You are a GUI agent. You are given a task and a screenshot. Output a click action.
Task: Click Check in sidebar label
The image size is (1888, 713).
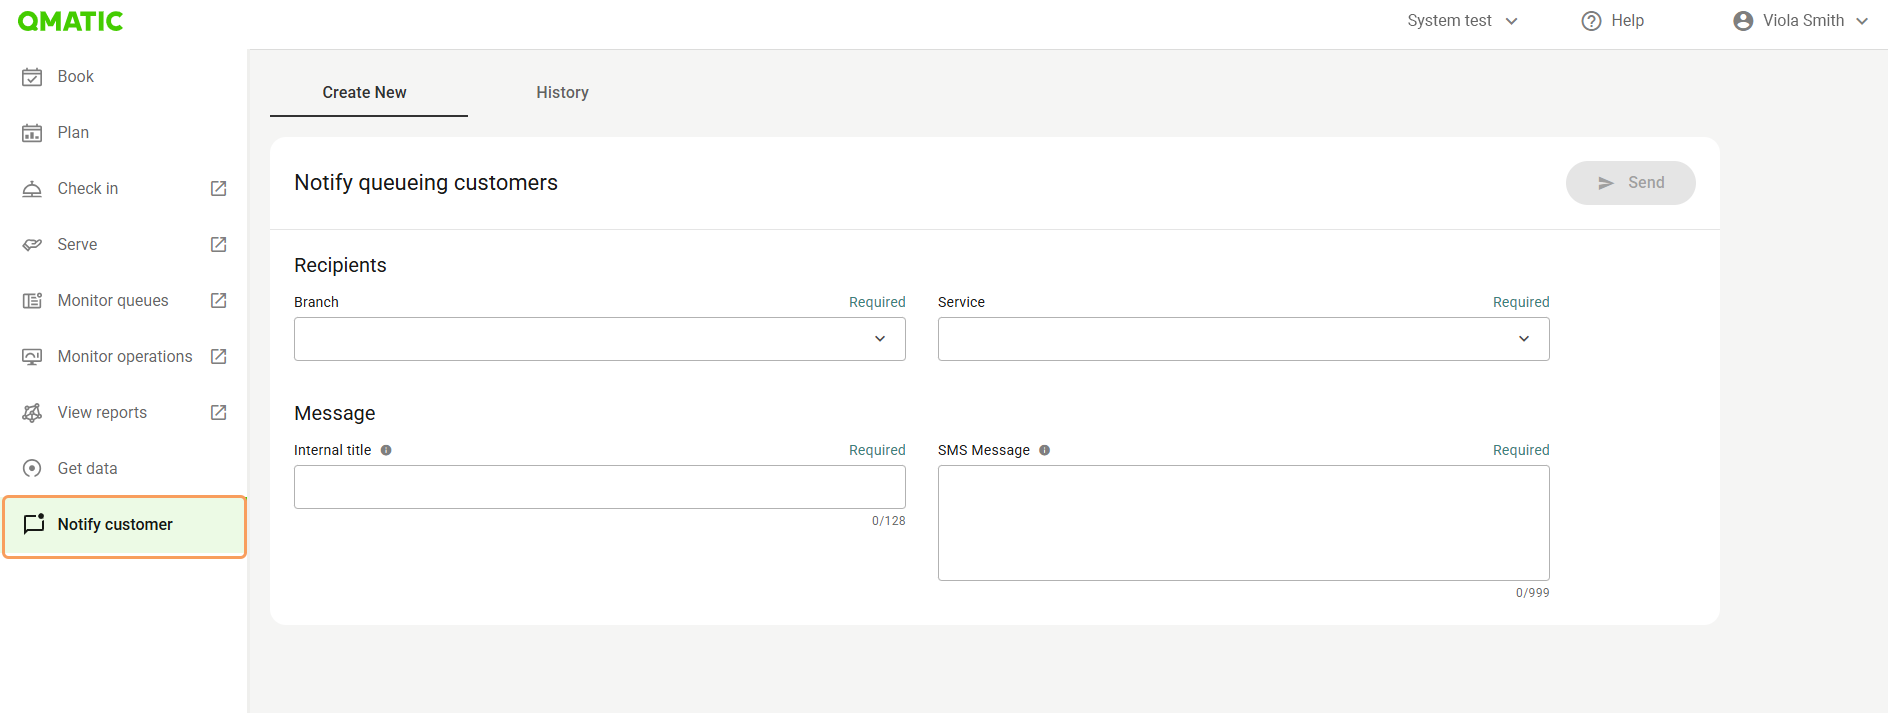[x=88, y=189]
